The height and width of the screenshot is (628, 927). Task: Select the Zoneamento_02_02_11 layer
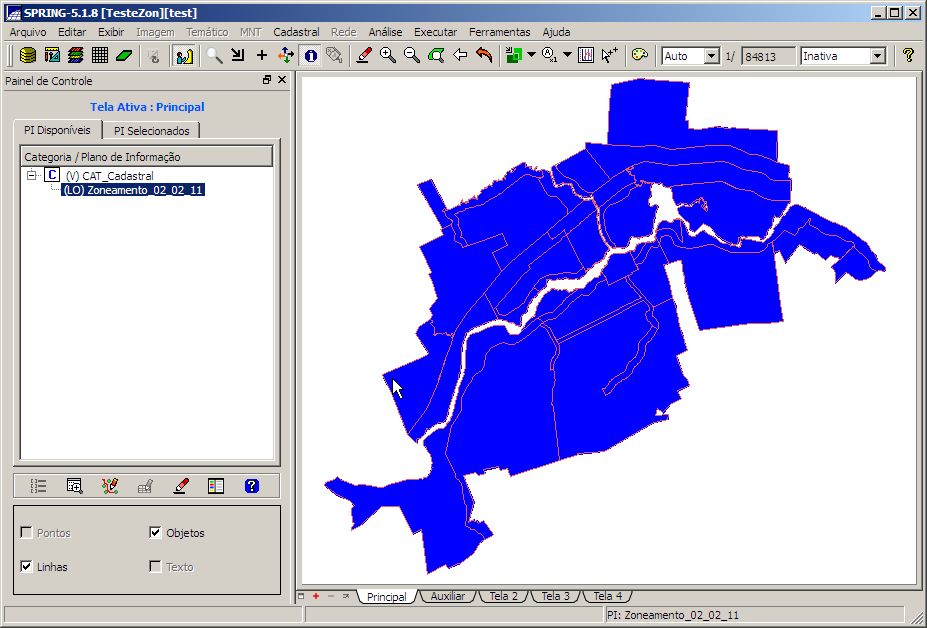pos(133,190)
